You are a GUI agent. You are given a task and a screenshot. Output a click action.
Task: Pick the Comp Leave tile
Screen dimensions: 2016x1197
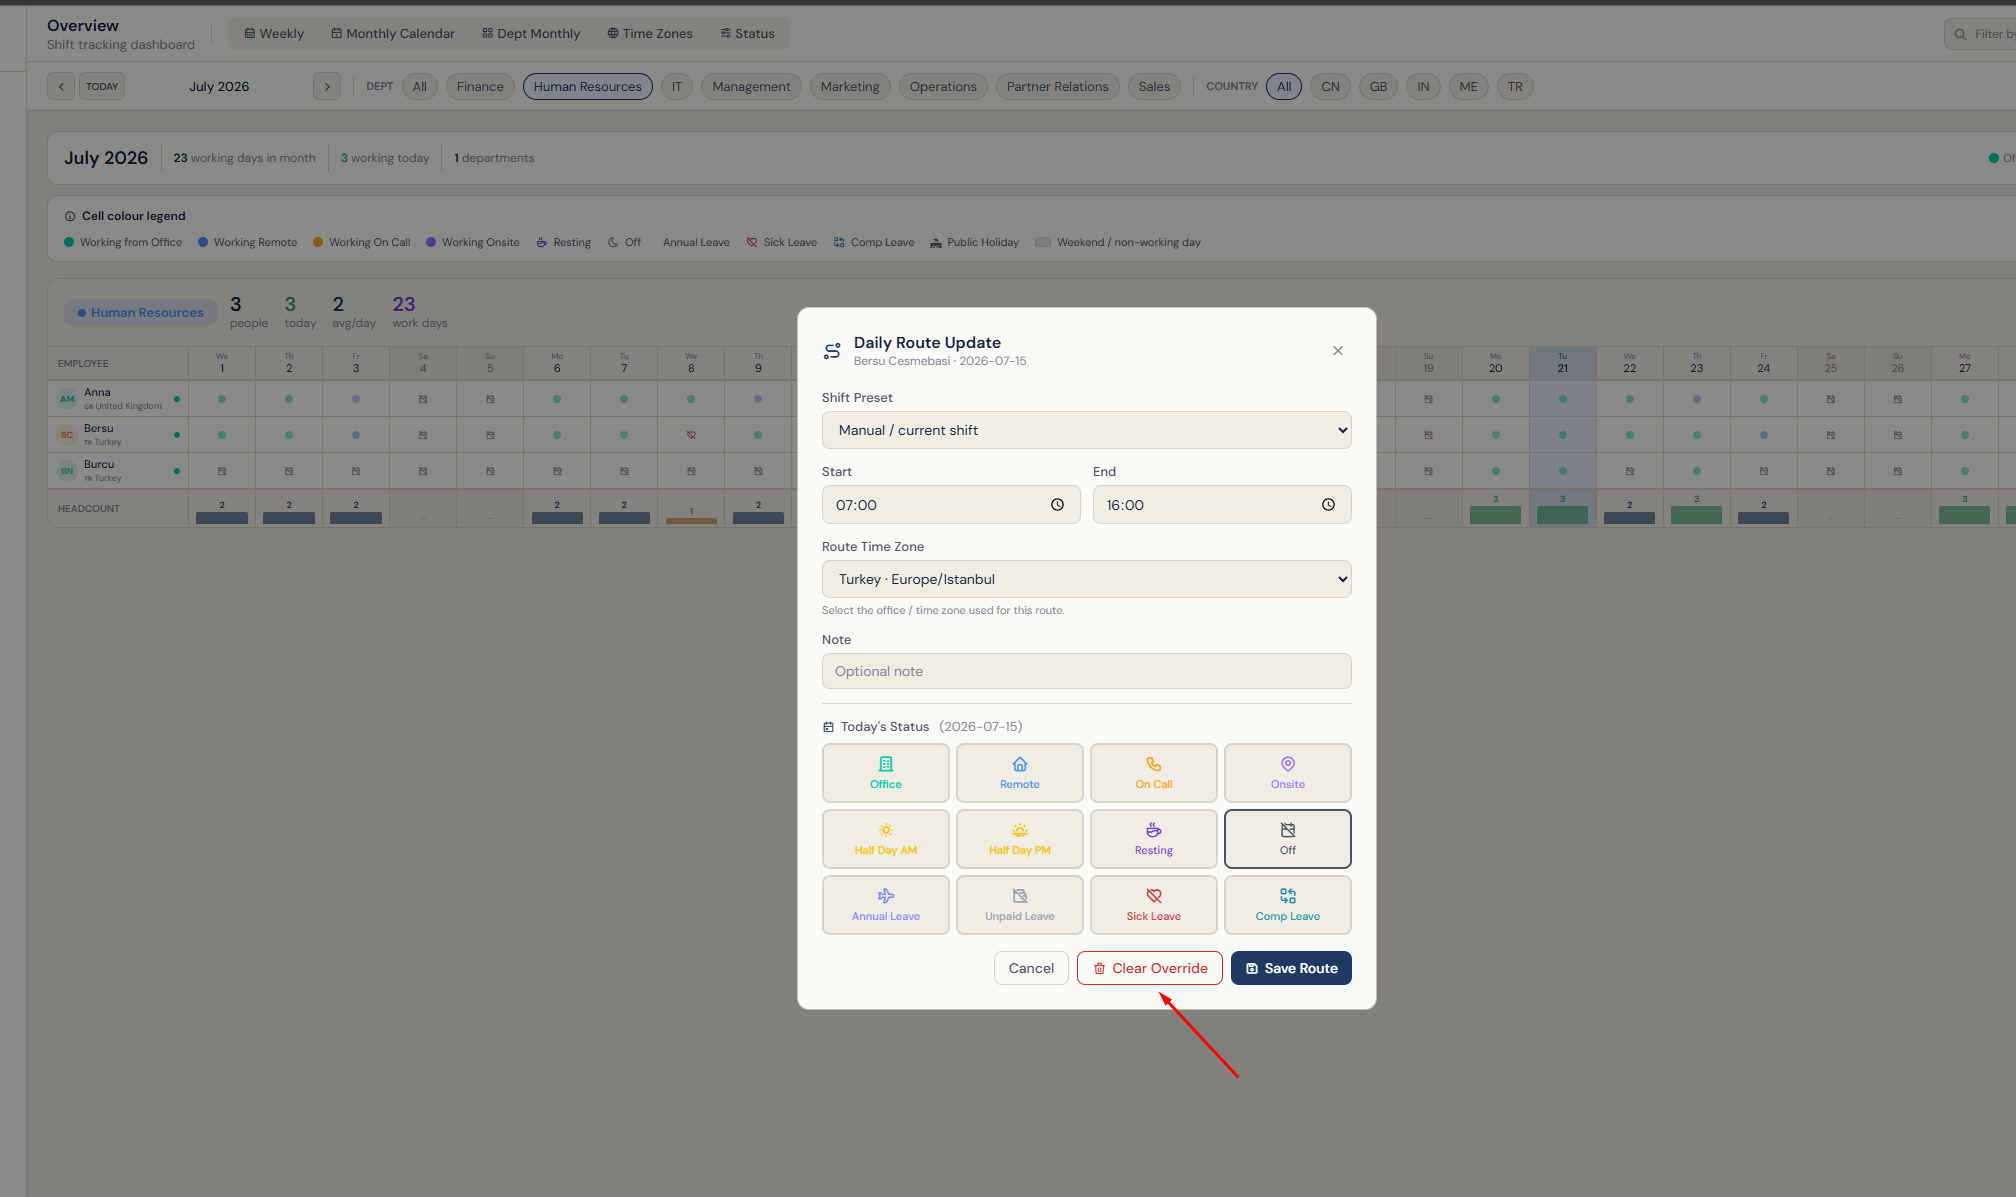tap(1287, 904)
